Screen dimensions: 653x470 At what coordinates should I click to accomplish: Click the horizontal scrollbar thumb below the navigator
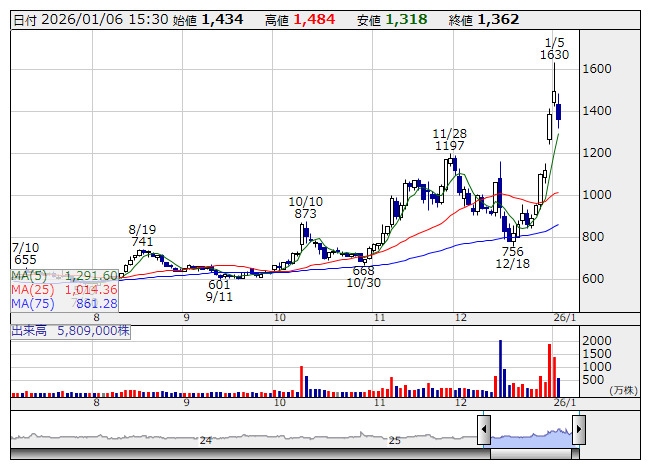[x=537, y=453]
